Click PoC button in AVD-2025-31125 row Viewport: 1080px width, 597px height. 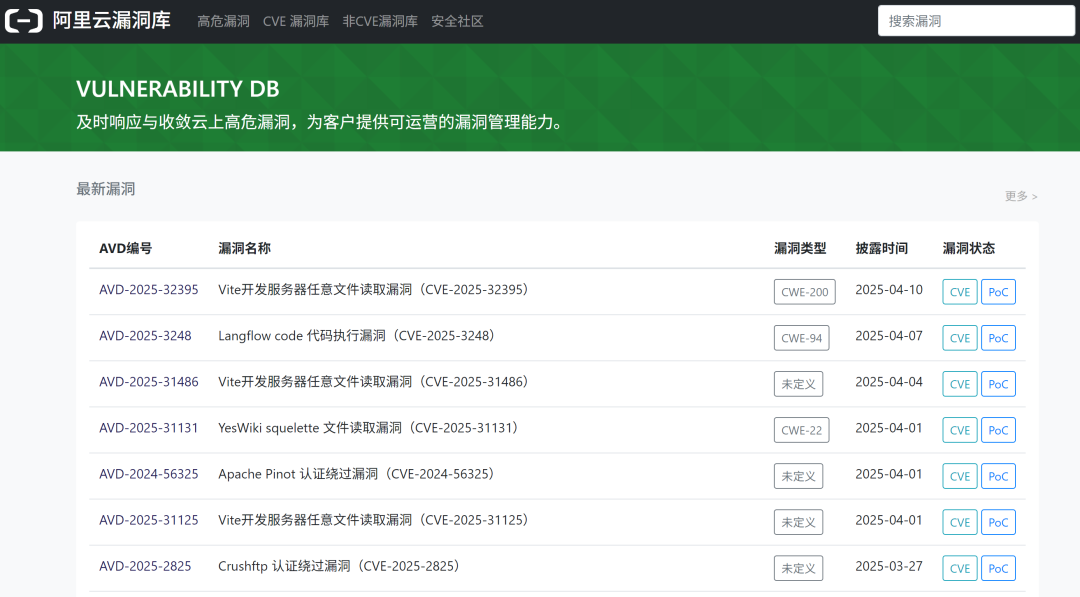[x=998, y=523]
